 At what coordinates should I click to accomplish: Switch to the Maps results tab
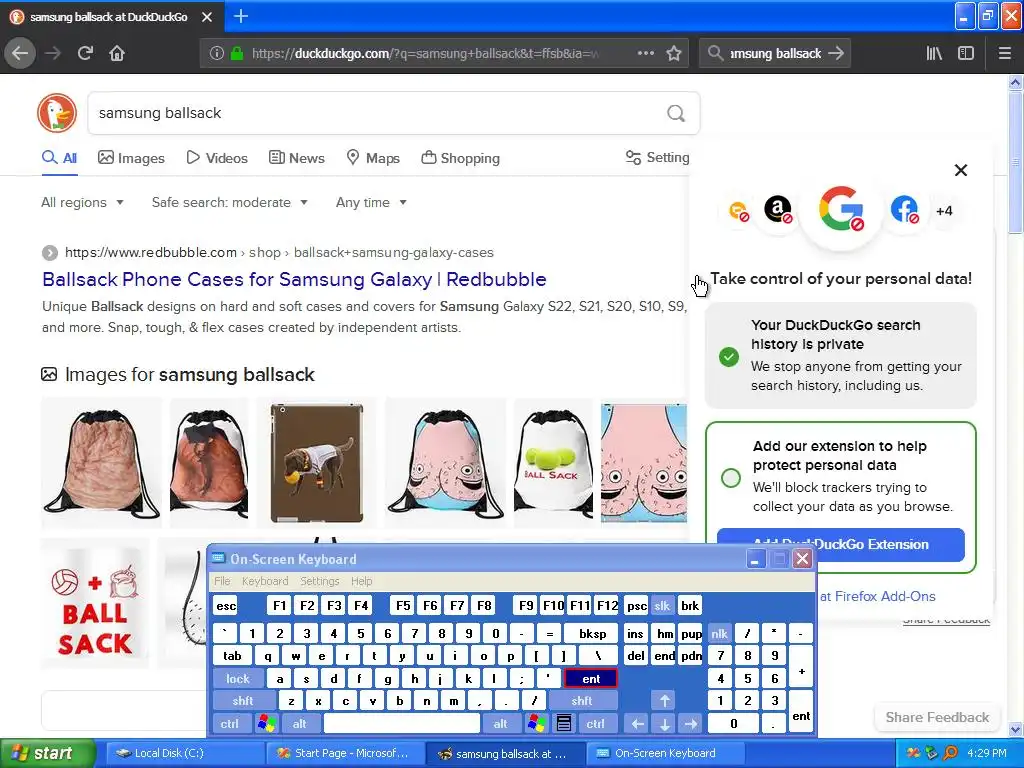point(373,158)
